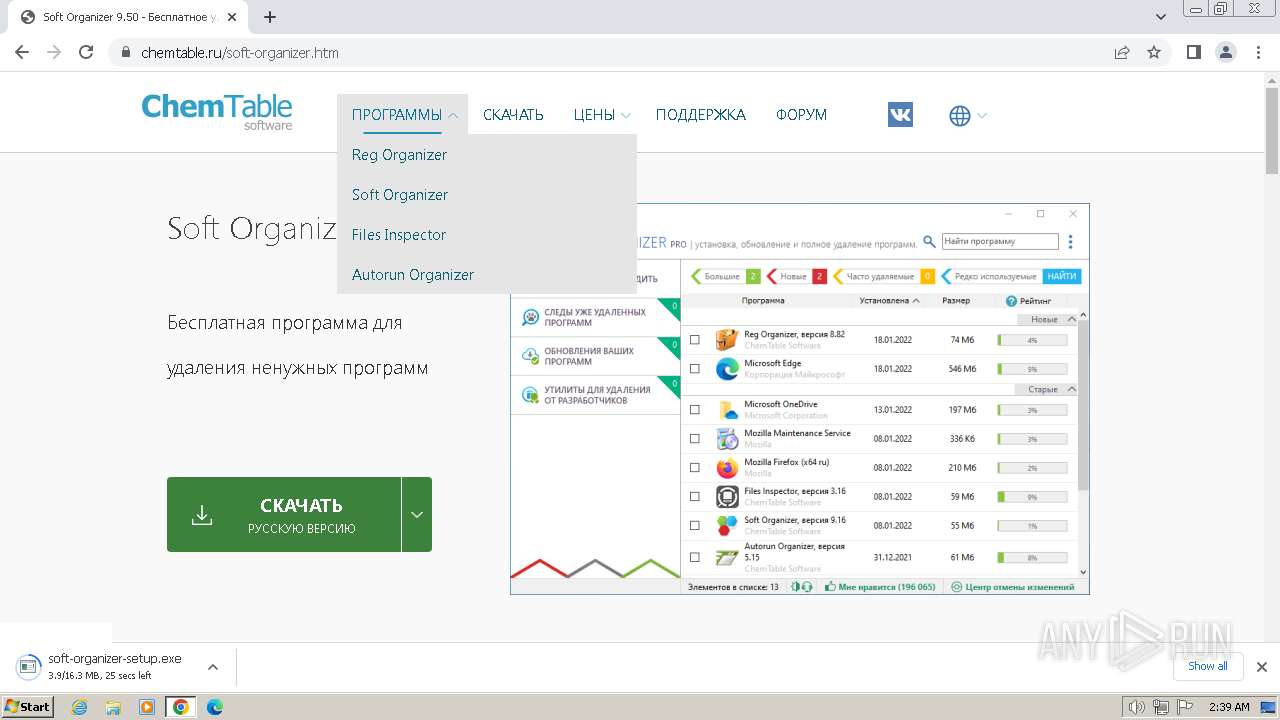Screen dimensions: 1280x720
Task: Open Microsoft Edge from taskbar
Action: coord(215,707)
